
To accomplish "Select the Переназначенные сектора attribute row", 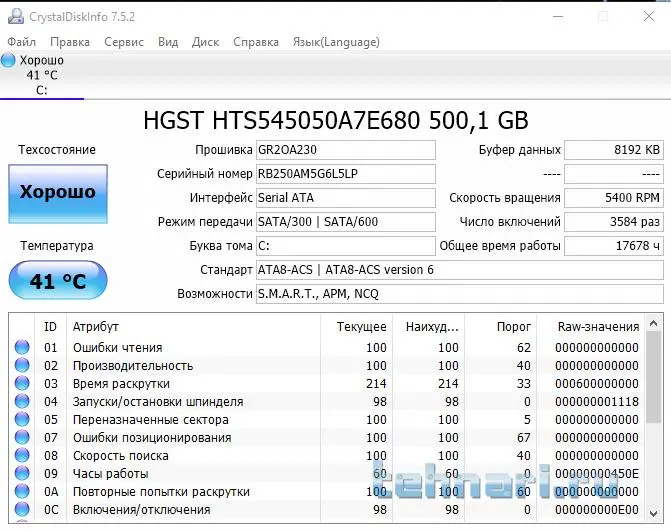I will pyautogui.click(x=327, y=419).
